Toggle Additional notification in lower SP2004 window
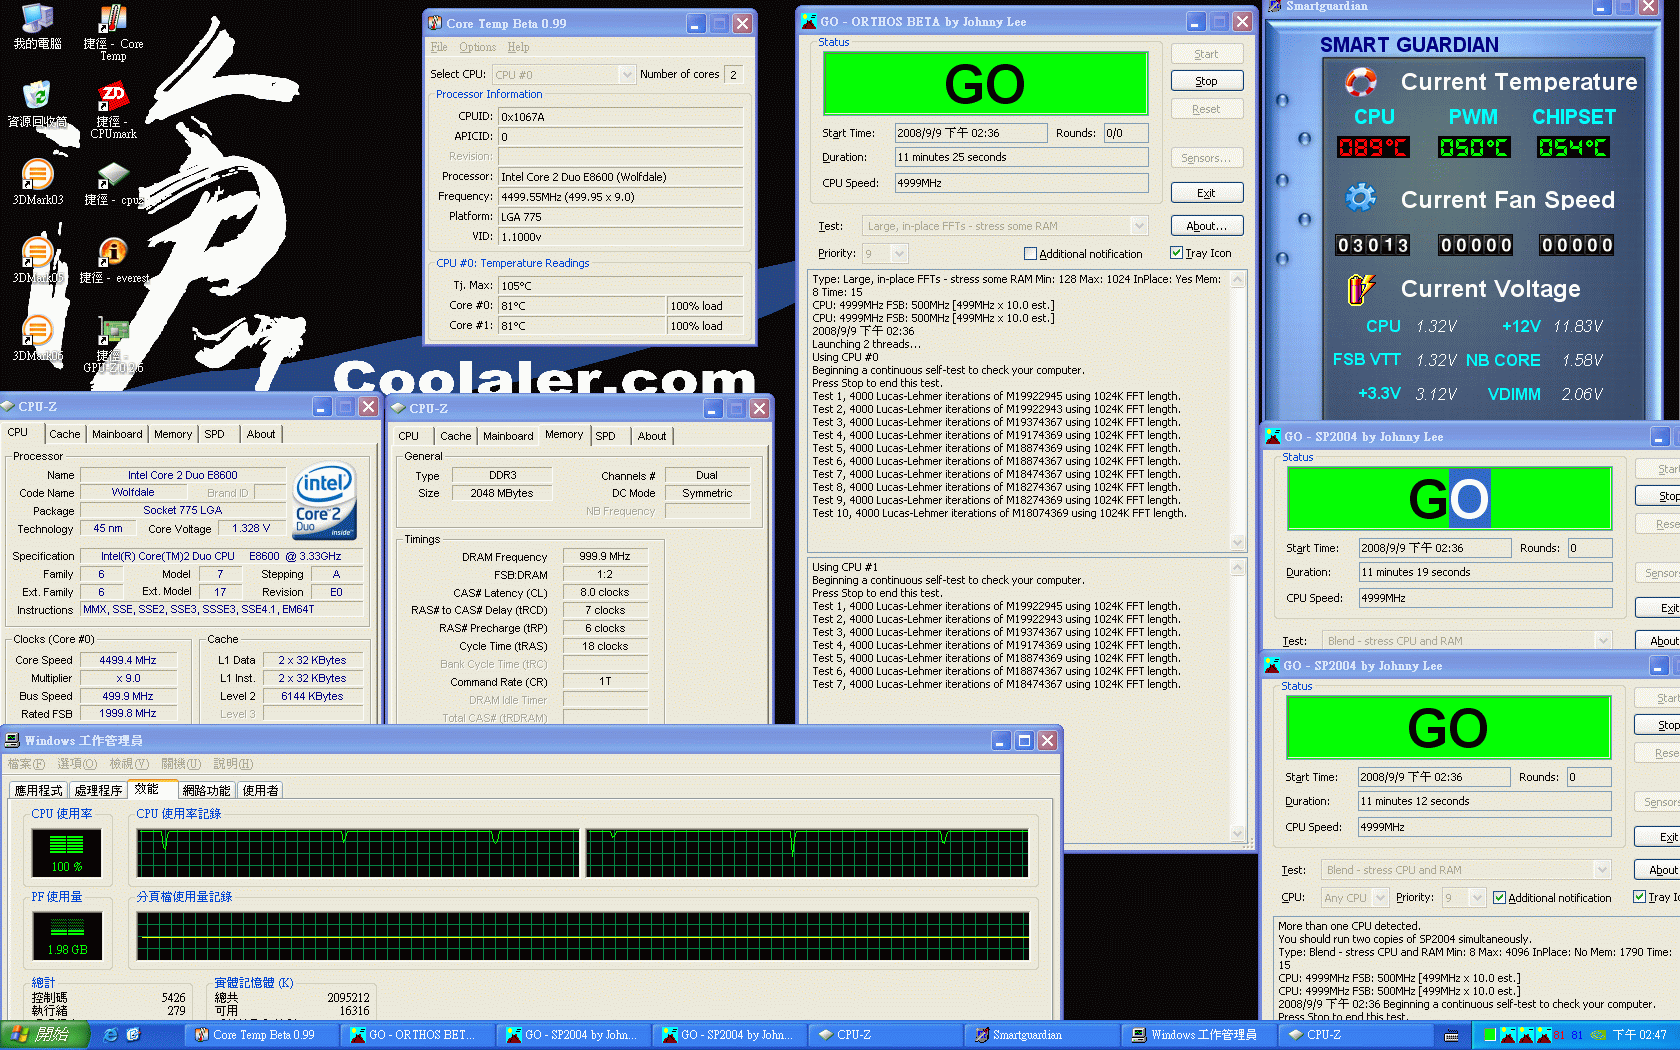1680x1050 pixels. click(x=1499, y=898)
